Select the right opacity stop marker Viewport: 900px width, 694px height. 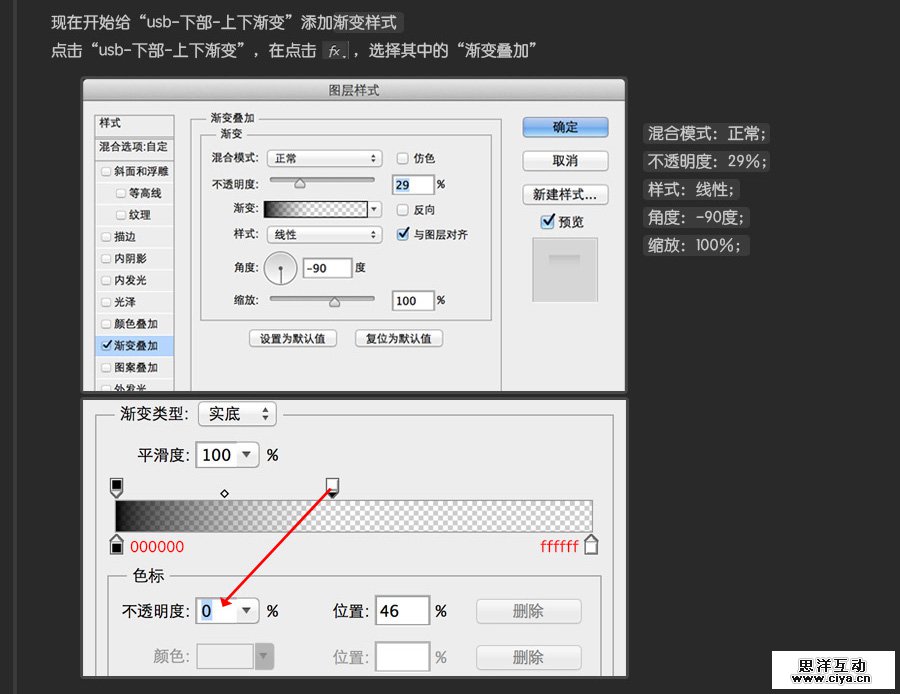coord(332,485)
